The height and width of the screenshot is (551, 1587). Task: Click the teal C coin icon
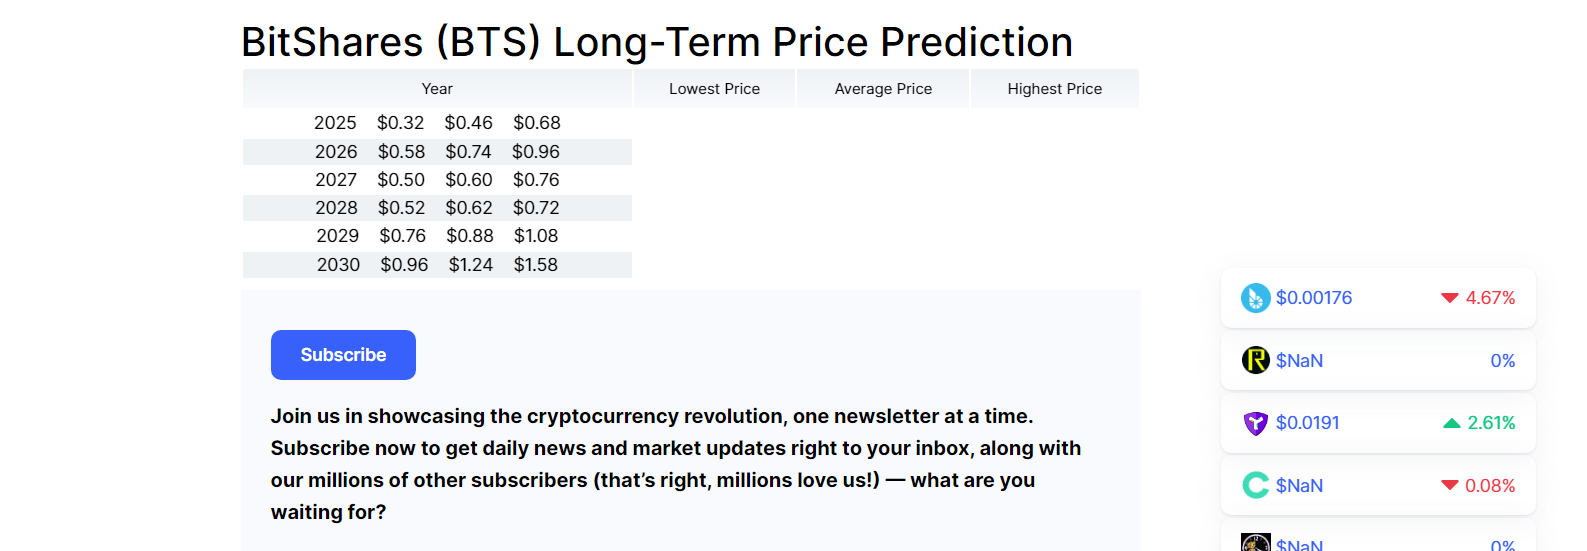pyautogui.click(x=1256, y=485)
